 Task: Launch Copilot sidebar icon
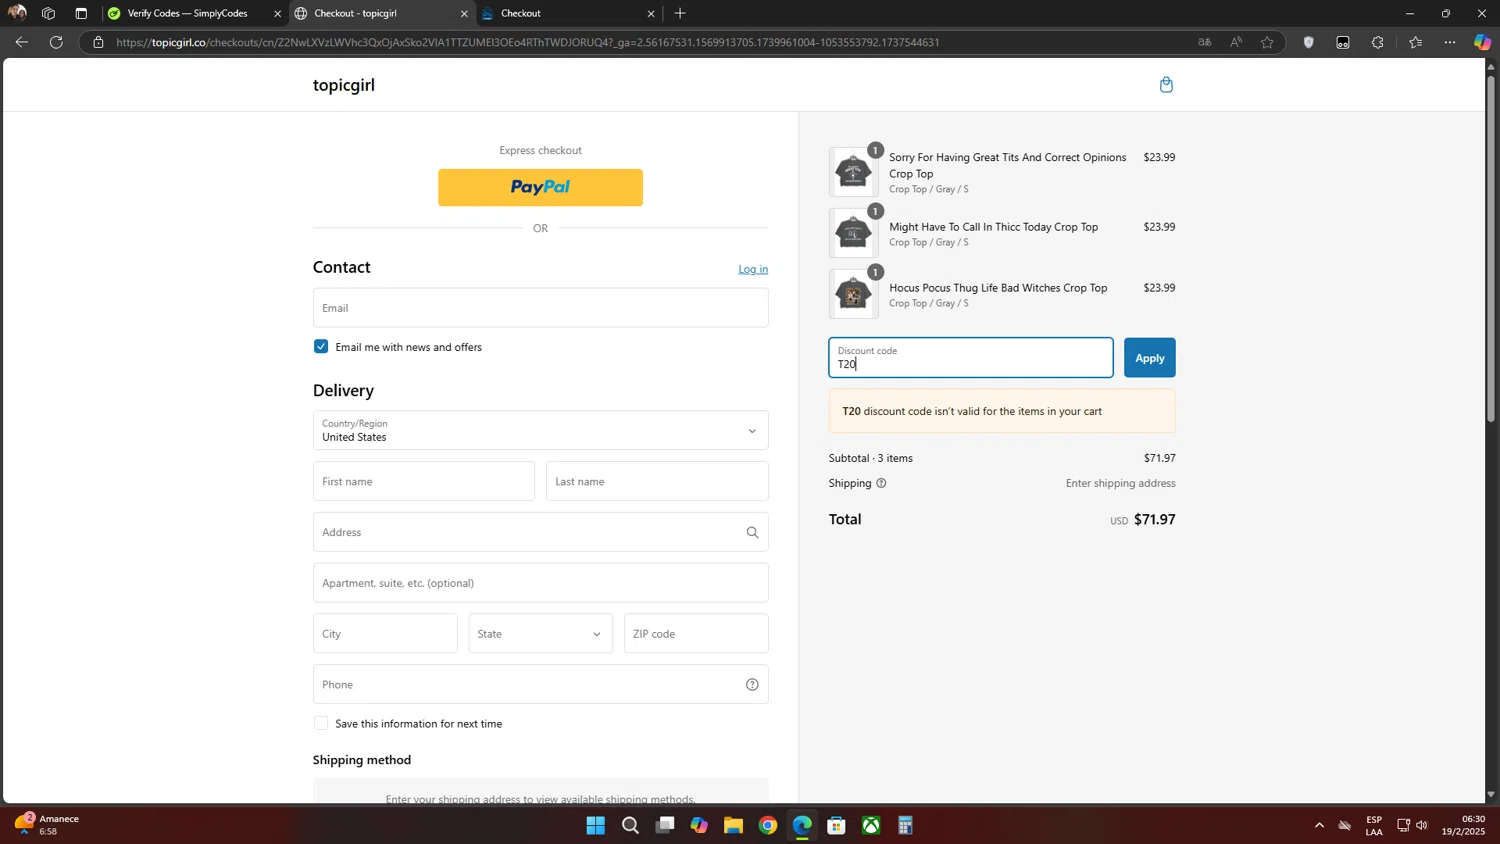pyautogui.click(x=1482, y=42)
